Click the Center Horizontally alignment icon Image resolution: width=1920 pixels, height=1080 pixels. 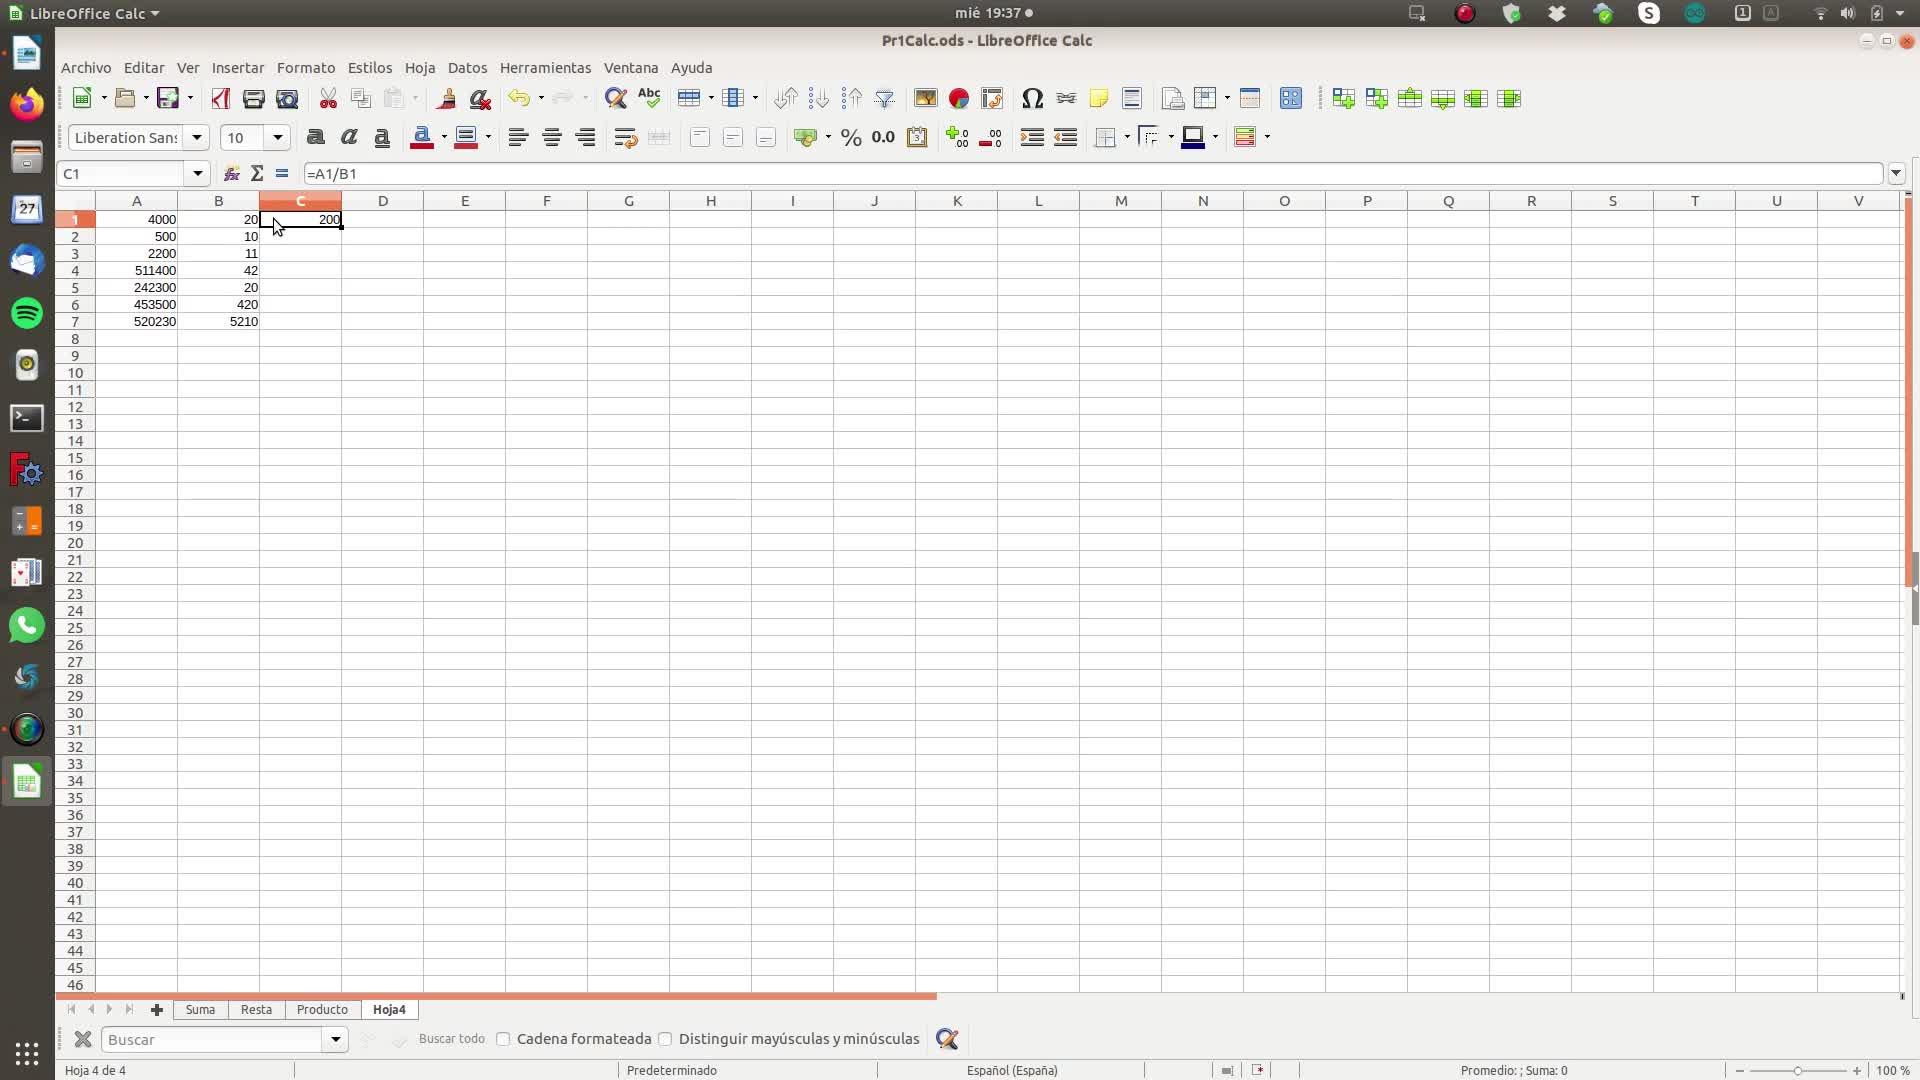tap(551, 138)
